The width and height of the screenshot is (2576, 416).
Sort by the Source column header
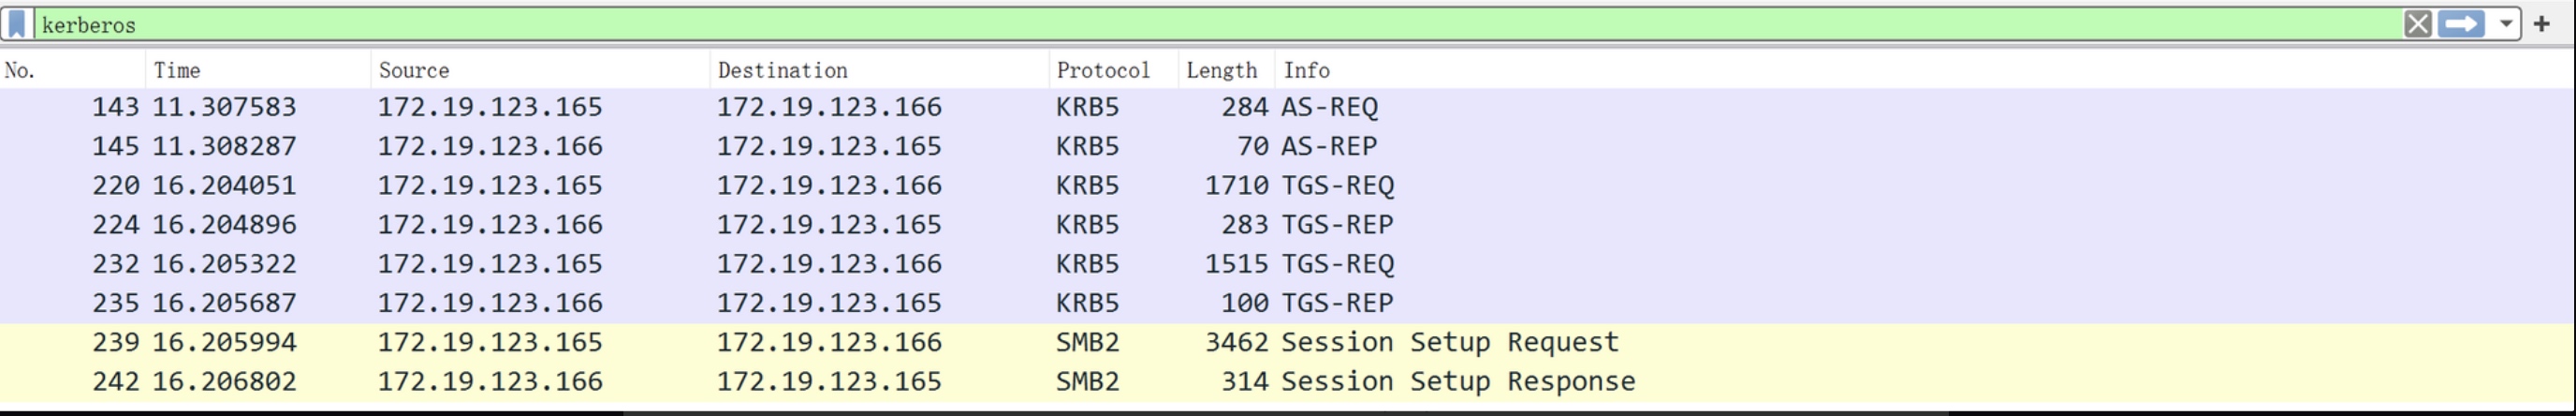pos(539,70)
